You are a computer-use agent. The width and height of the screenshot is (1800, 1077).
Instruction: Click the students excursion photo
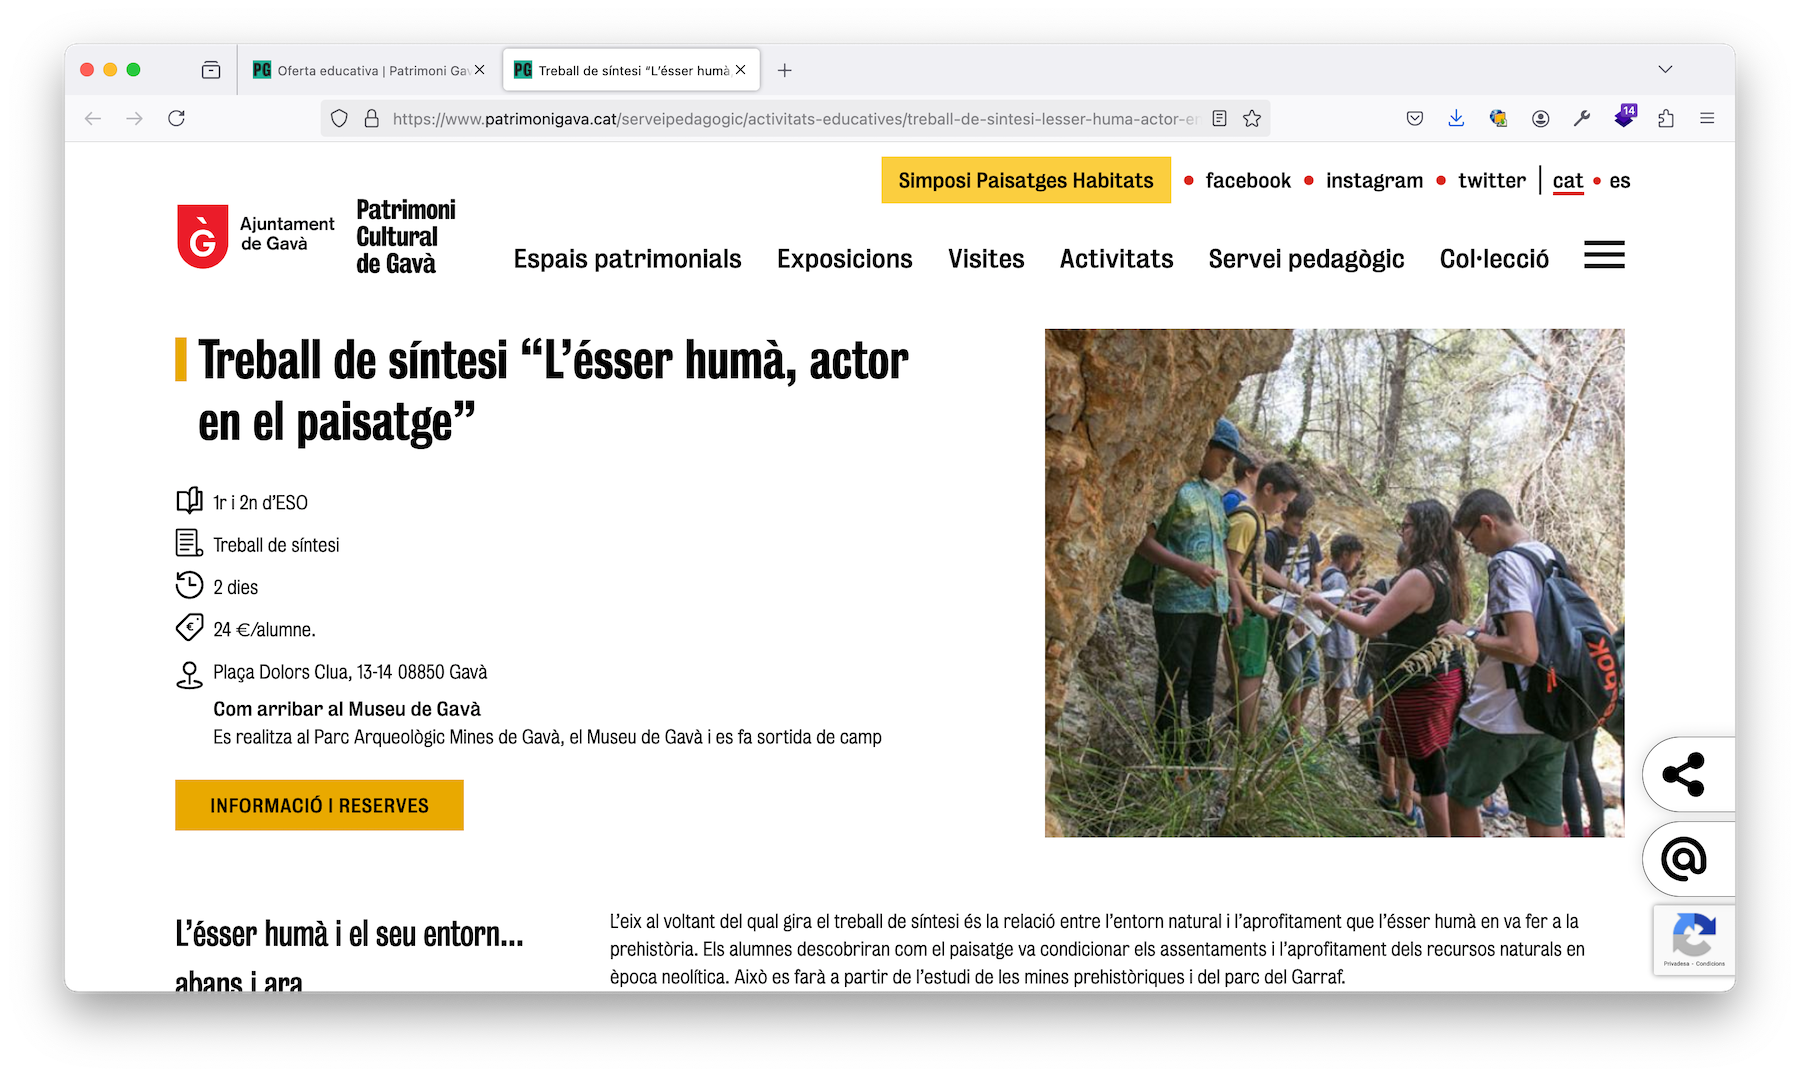1334,583
